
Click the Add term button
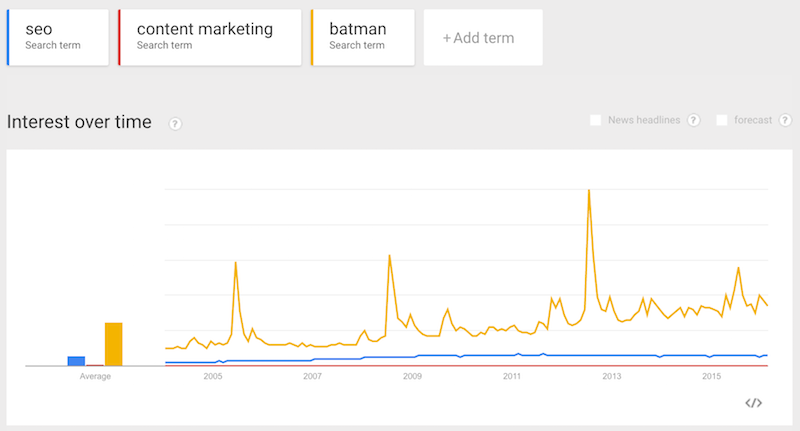483,38
